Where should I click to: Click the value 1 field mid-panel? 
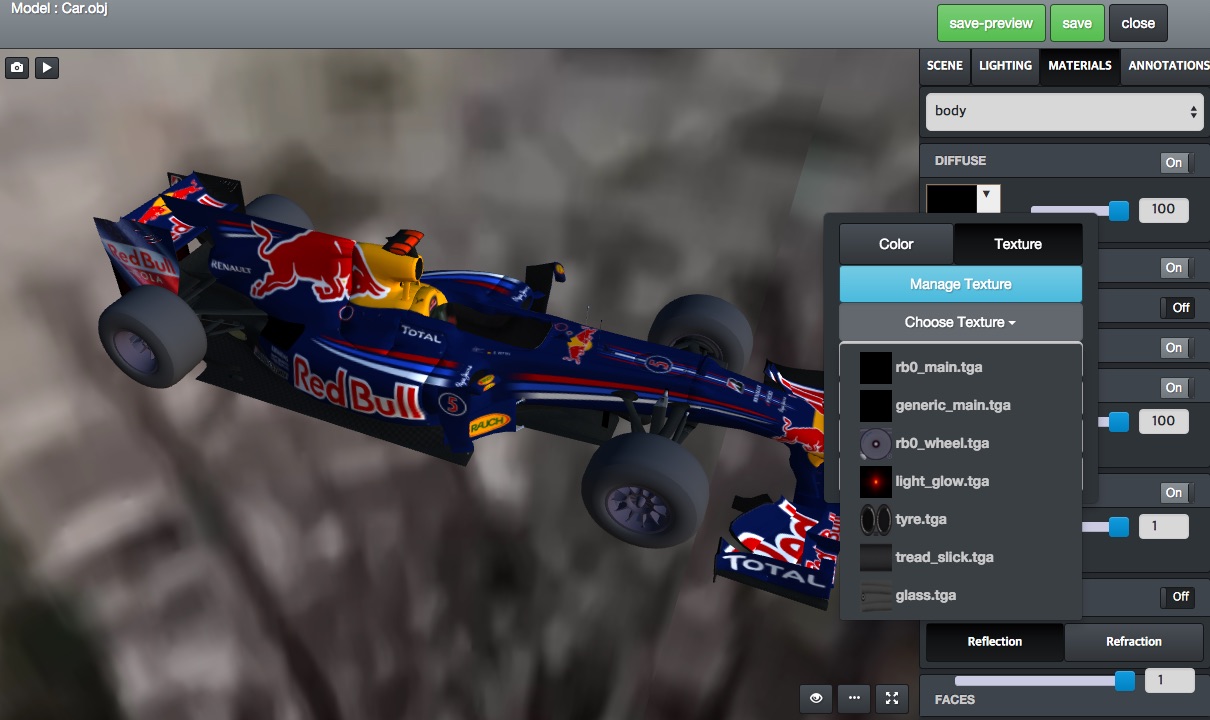tap(1163, 526)
